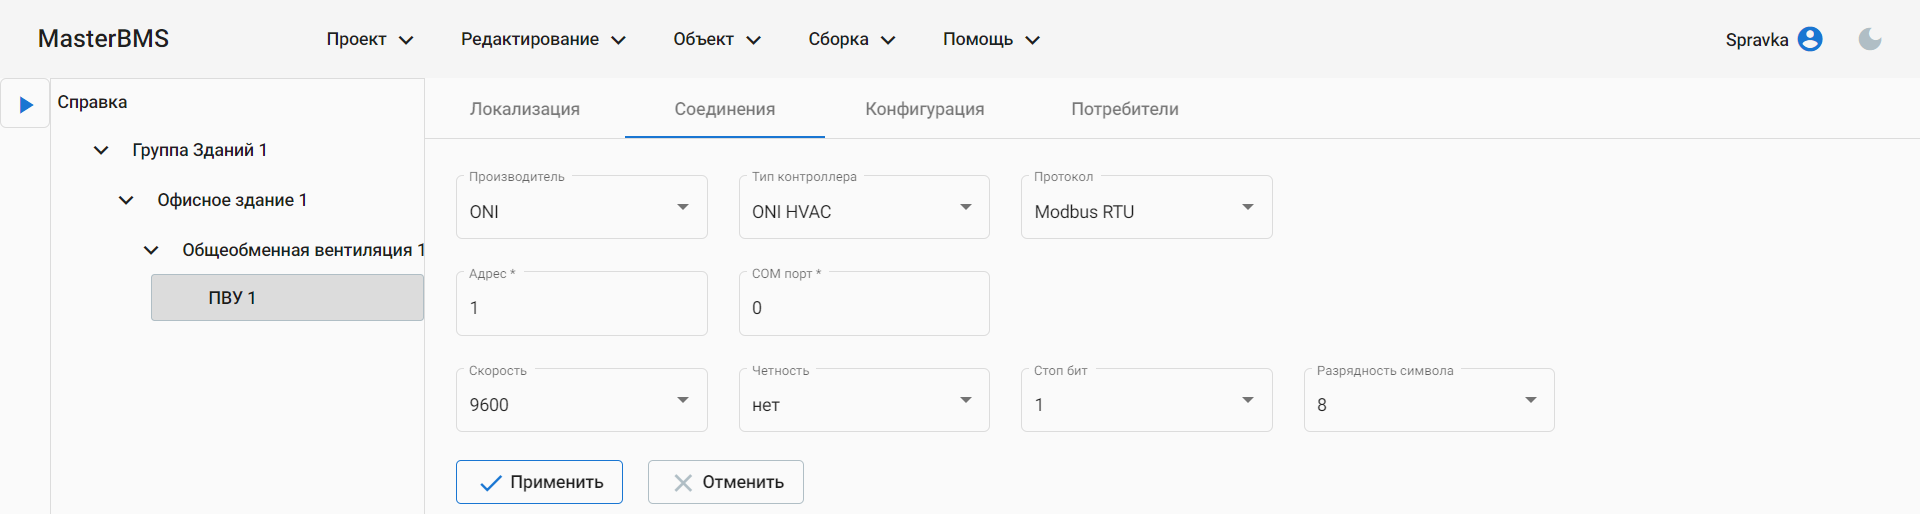The width and height of the screenshot is (1920, 514).
Task: Select the Справка root tree node
Action: pyautogui.click(x=92, y=102)
